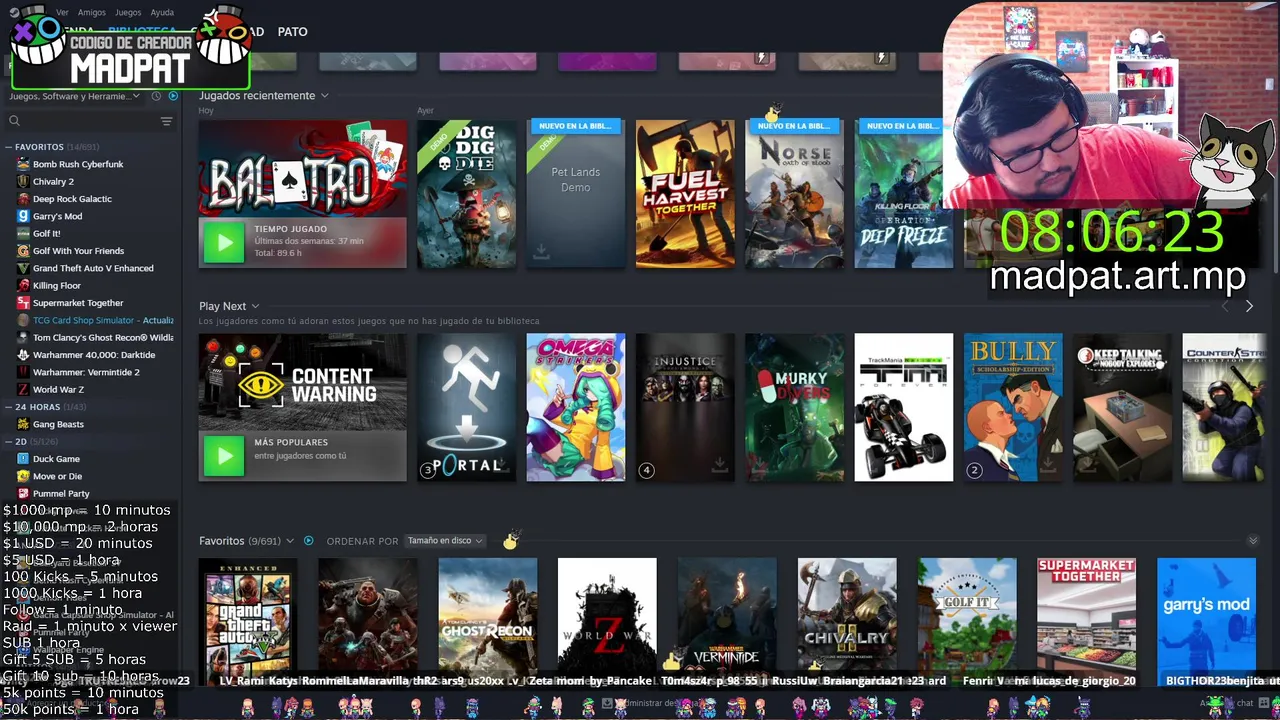Open the Jugados recientemente shelf dropdown
The image size is (1280, 720).
[x=324, y=96]
